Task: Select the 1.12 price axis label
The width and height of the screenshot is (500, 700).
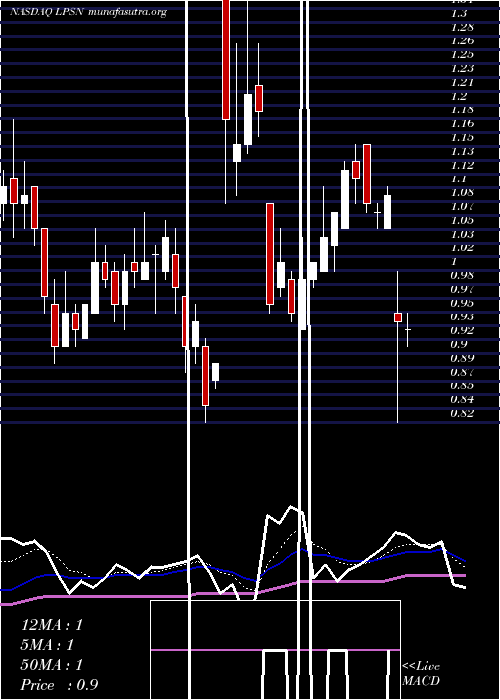Action: tap(462, 165)
